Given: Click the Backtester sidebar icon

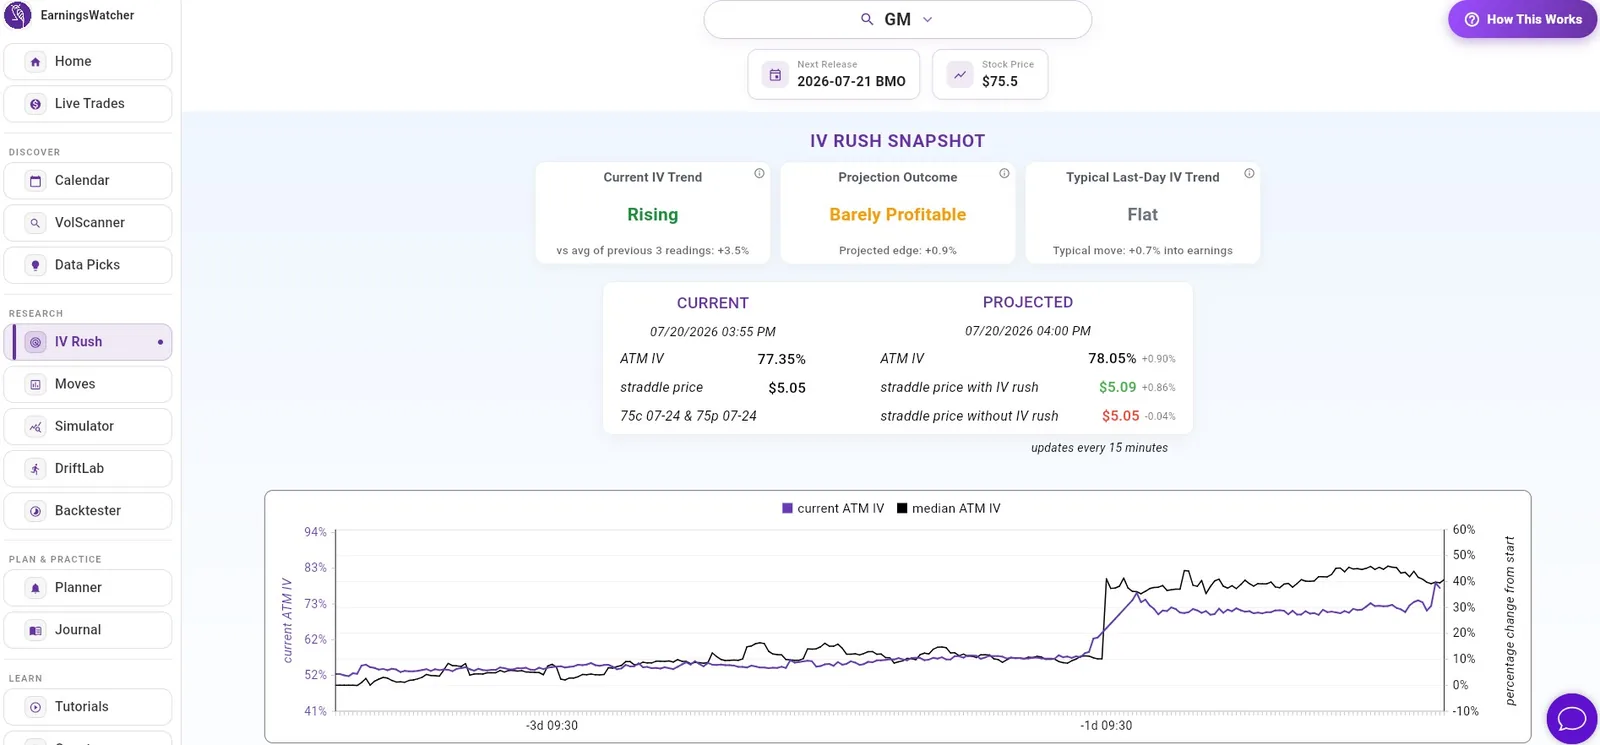Looking at the screenshot, I should click(36, 511).
